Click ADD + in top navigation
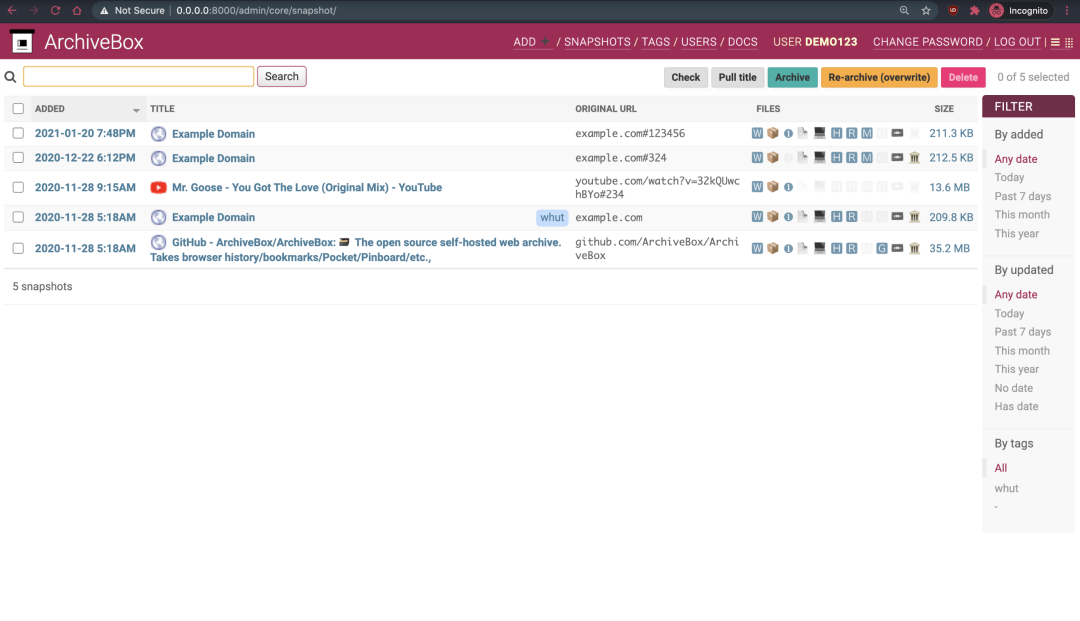Screen dimensions: 1080x621 tap(532, 42)
